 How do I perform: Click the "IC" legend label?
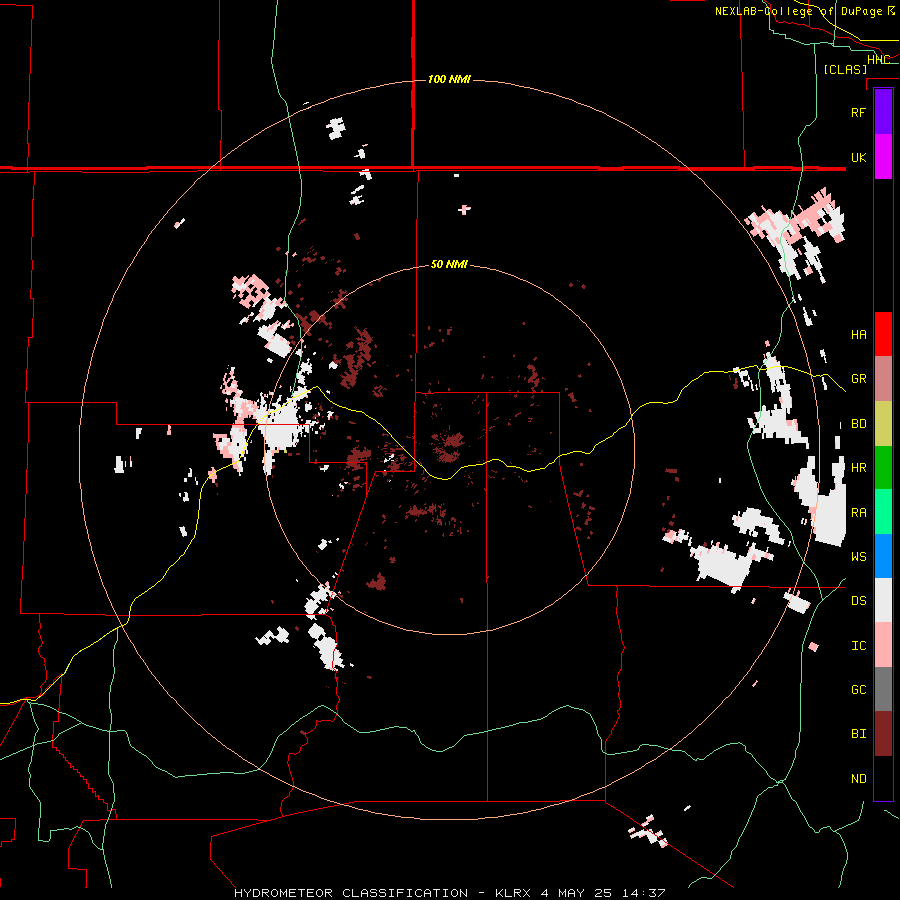click(x=858, y=646)
